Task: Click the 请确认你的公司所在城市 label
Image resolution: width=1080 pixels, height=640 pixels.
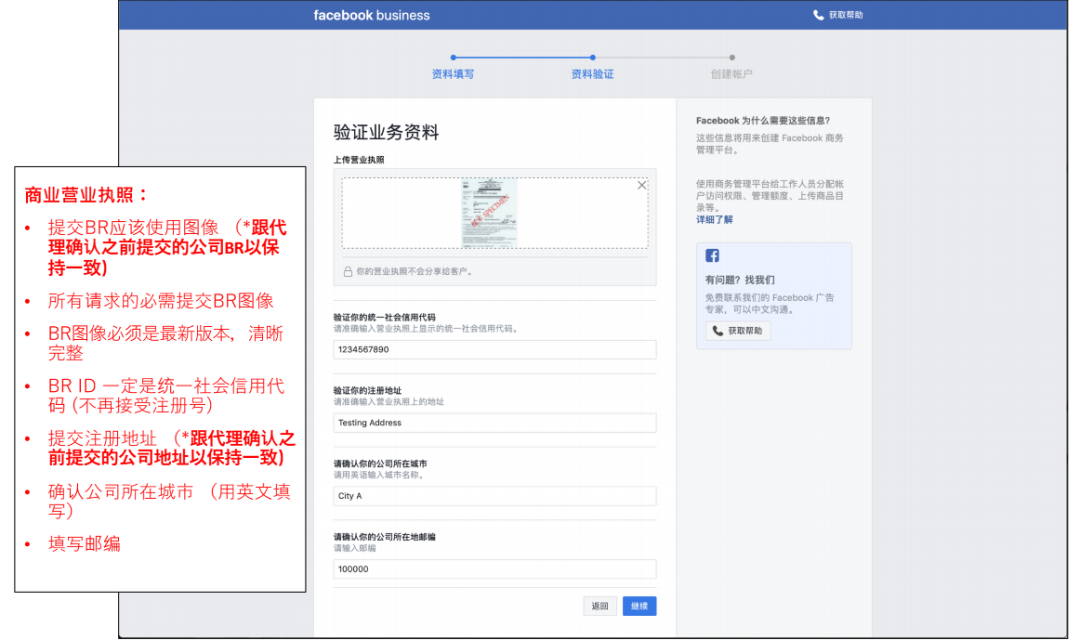Action: click(x=380, y=464)
